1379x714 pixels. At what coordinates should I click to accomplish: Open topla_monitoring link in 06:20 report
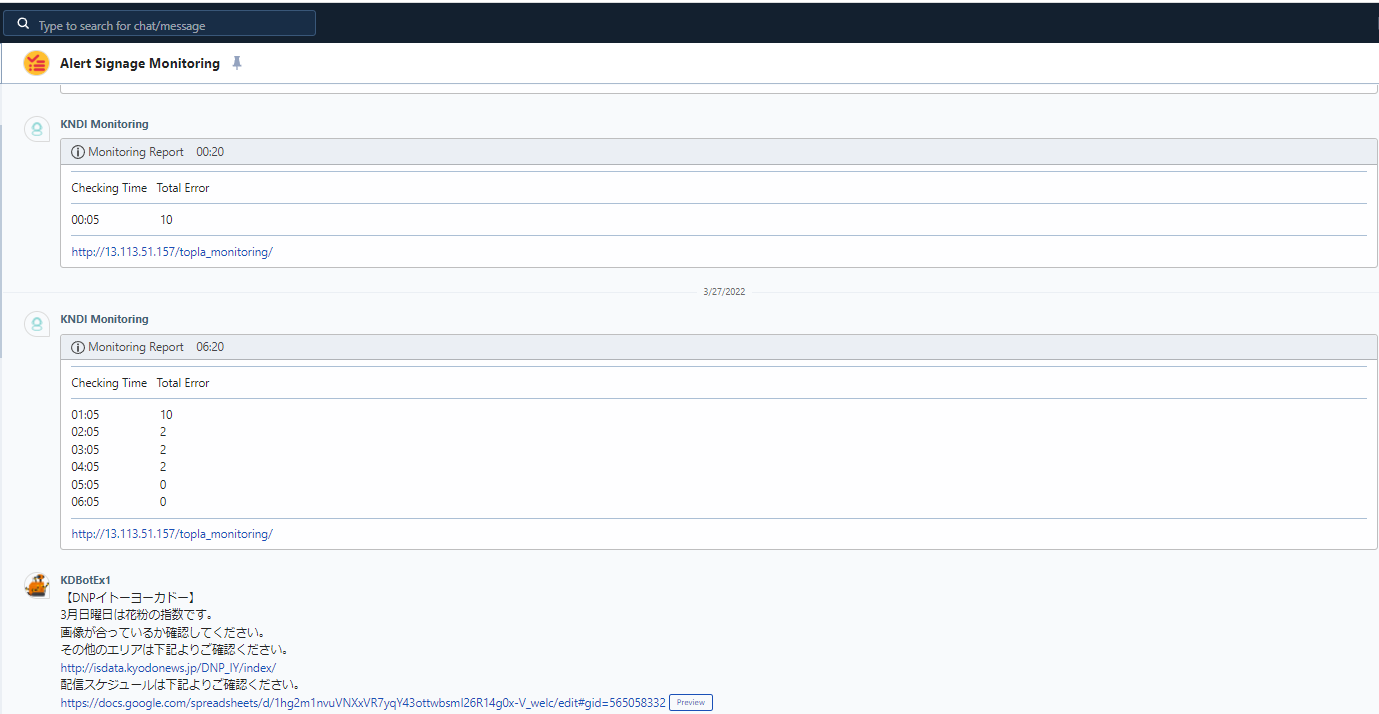[171, 534]
